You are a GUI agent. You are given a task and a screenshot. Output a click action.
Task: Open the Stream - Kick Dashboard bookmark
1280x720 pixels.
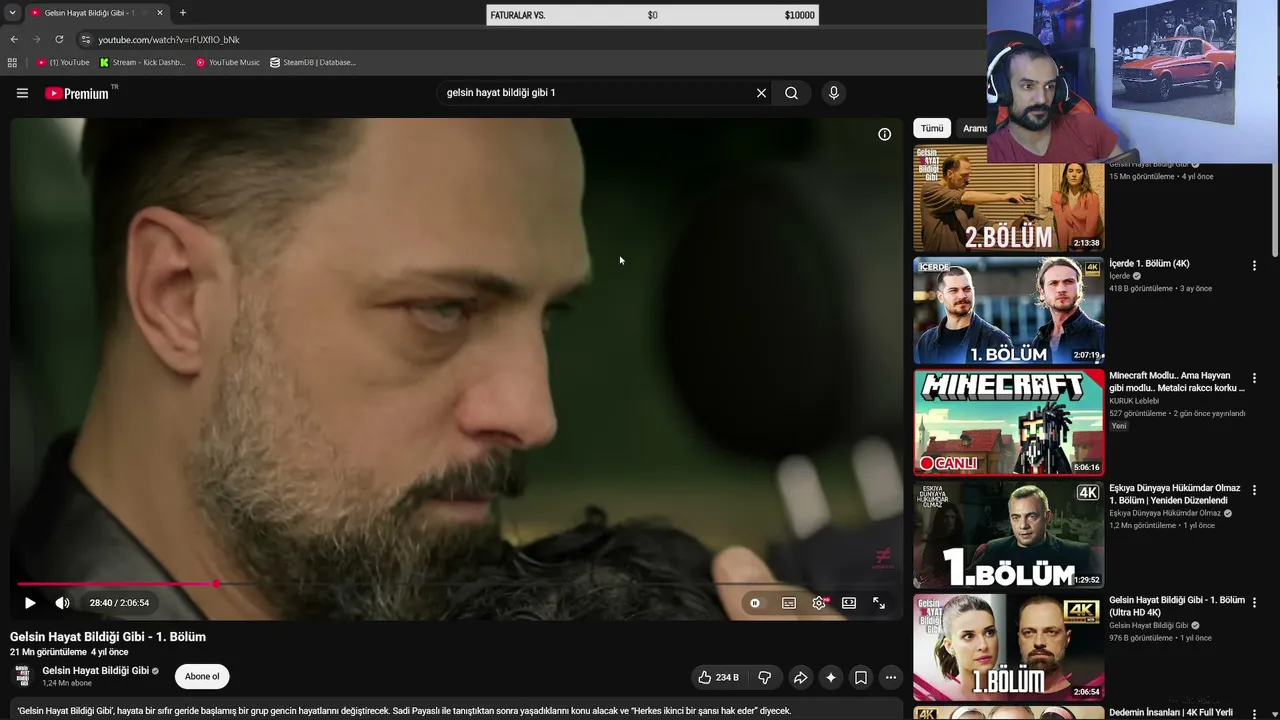click(142, 62)
